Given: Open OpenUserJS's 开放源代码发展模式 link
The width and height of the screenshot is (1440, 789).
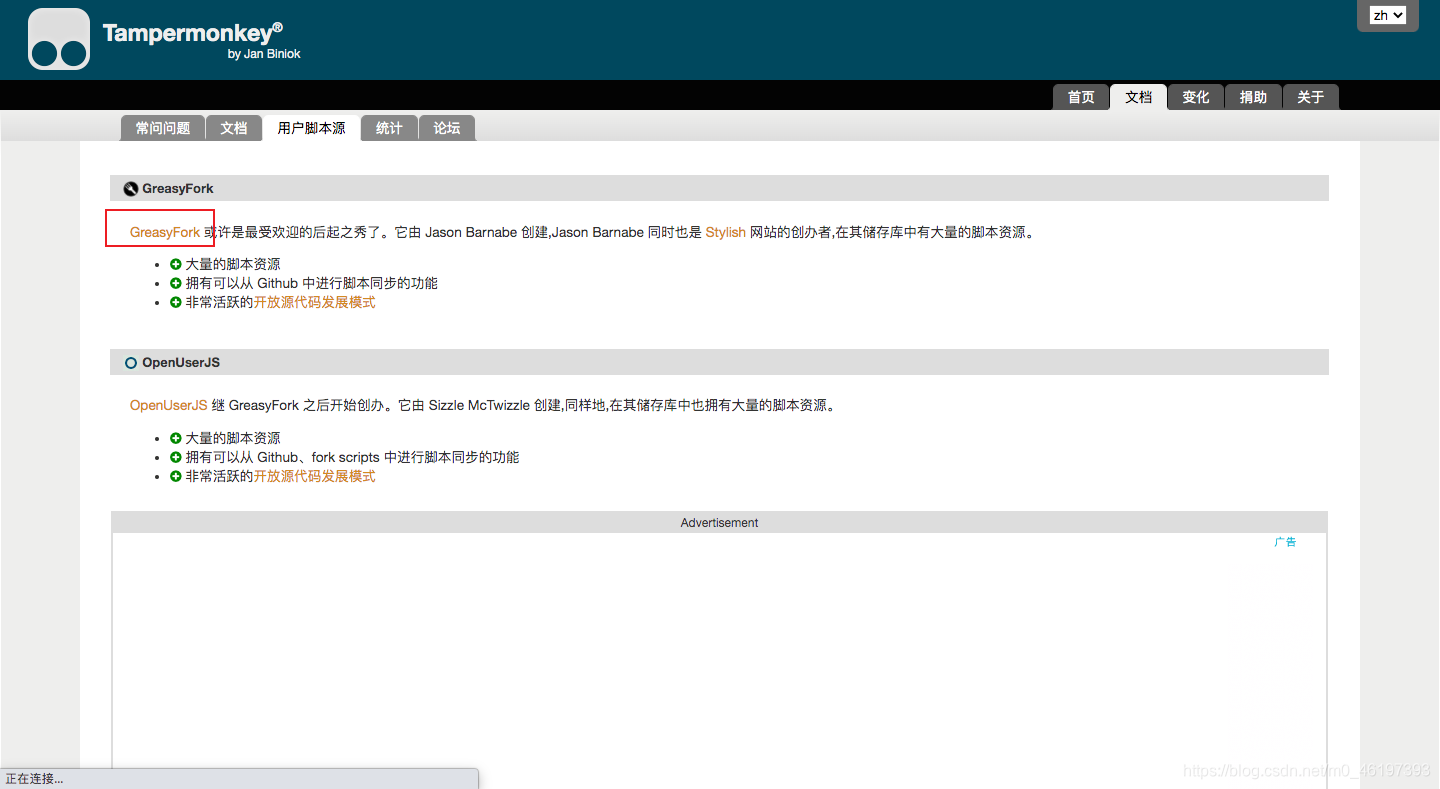Looking at the screenshot, I should [x=315, y=476].
